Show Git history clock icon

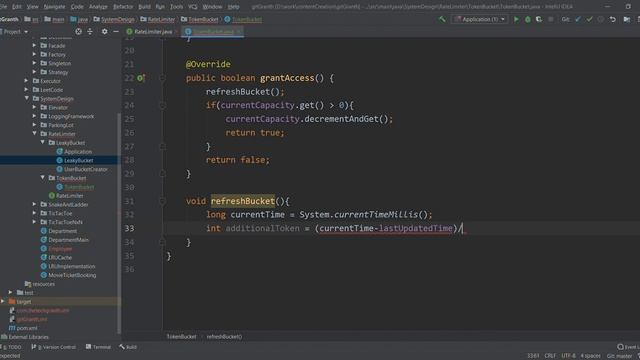point(600,19)
